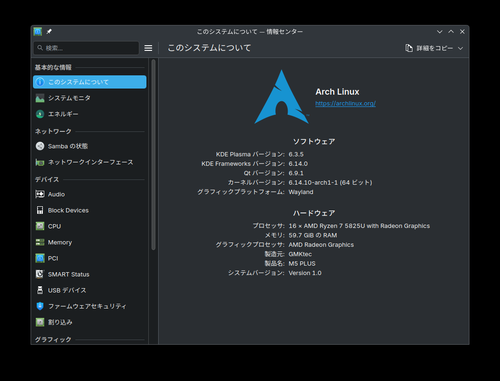Click the Samba の状態 icon

point(40,146)
